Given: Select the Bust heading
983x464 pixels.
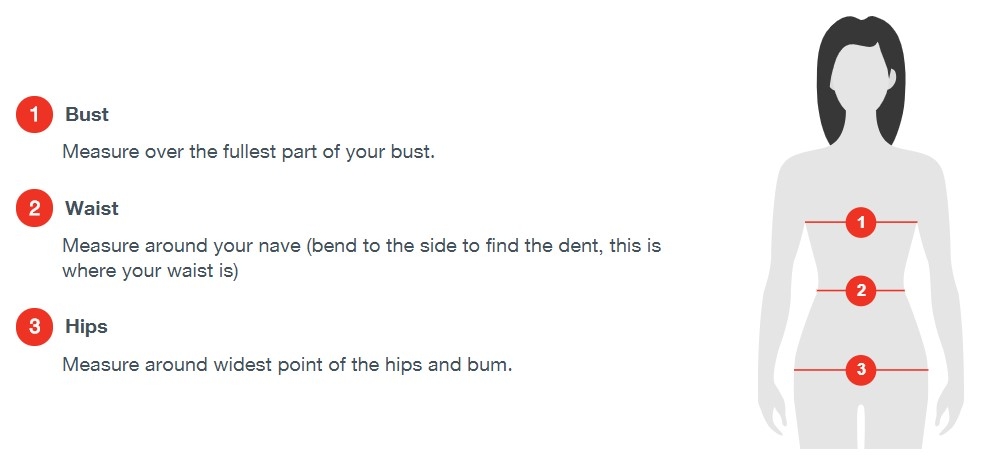Looking at the screenshot, I should (87, 115).
